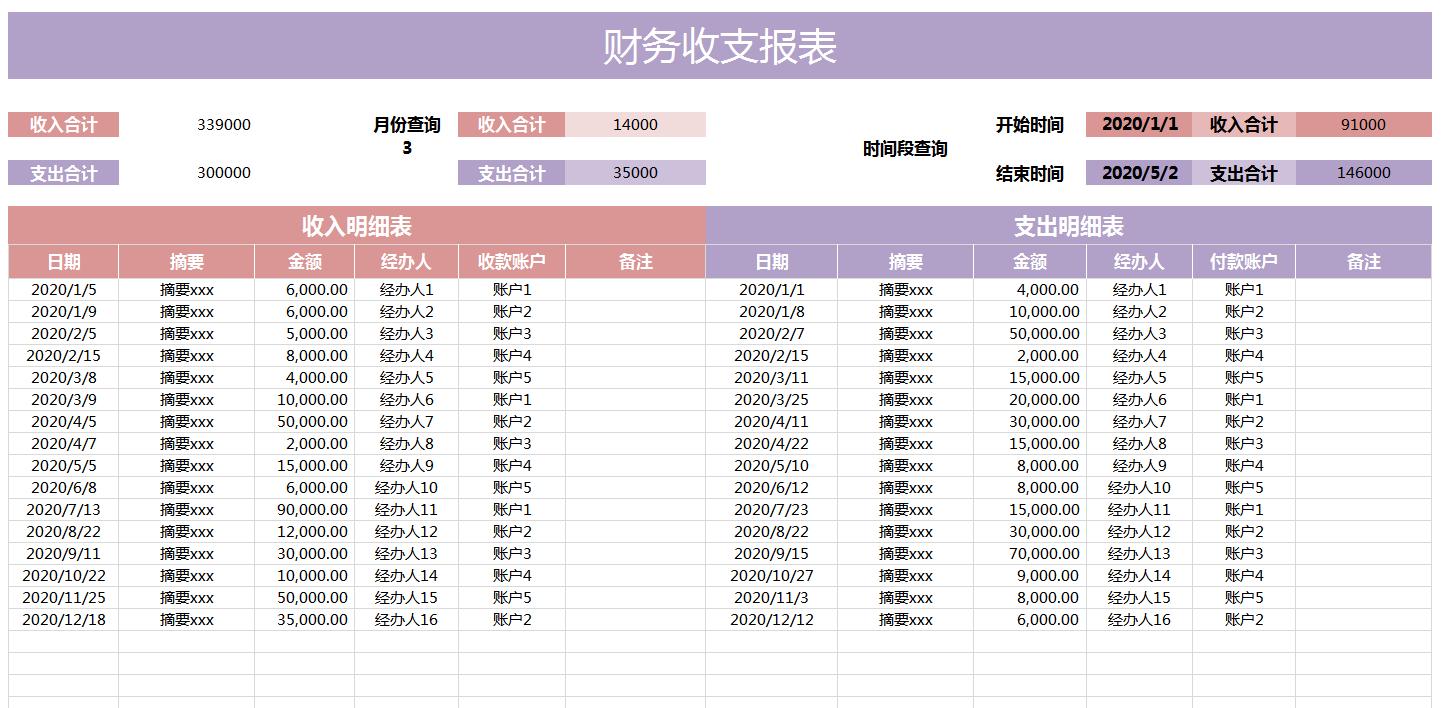Viewport: 1444px width, 708px height.
Task: Click the 开始时间 date cell 2020/1/1
Action: tap(1140, 124)
